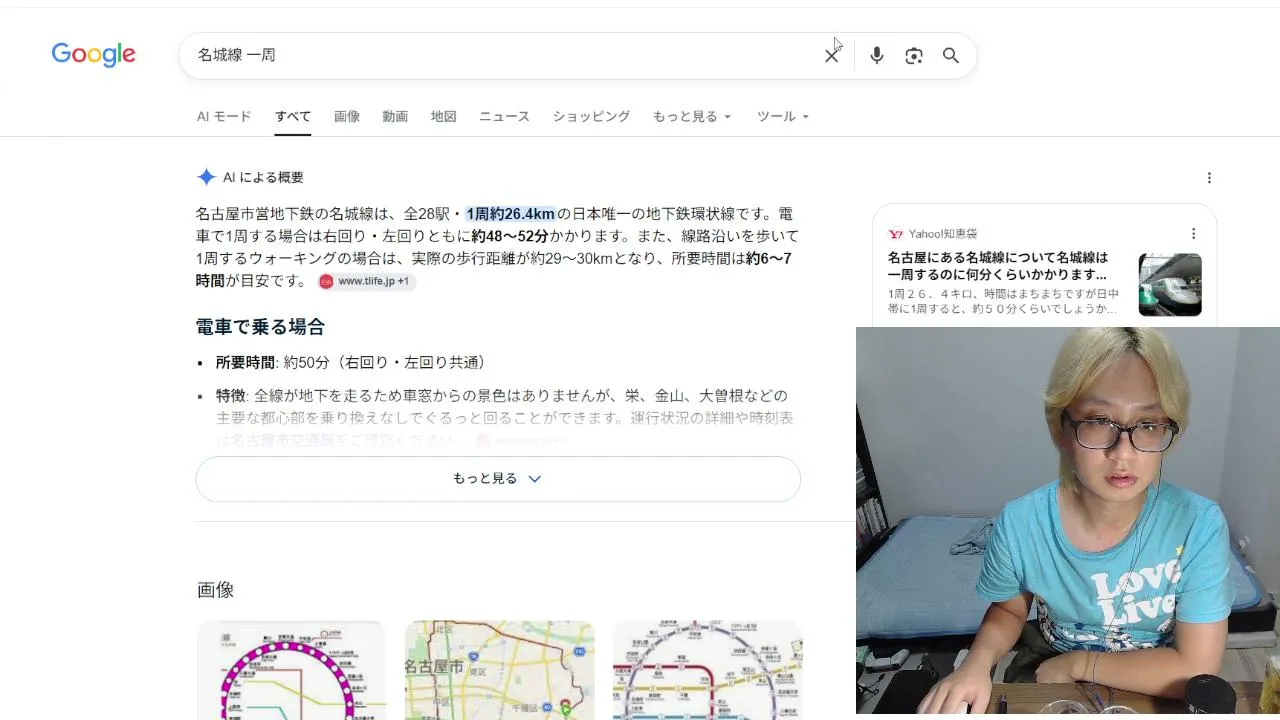Select the すべて tab
The width and height of the screenshot is (1280, 720).
pyautogui.click(x=293, y=116)
